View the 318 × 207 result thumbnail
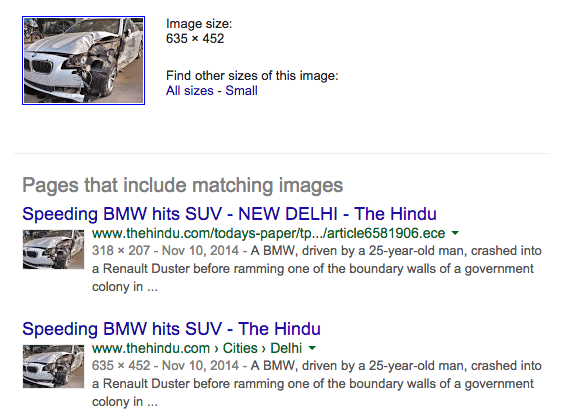The image size is (565, 419). [x=53, y=250]
